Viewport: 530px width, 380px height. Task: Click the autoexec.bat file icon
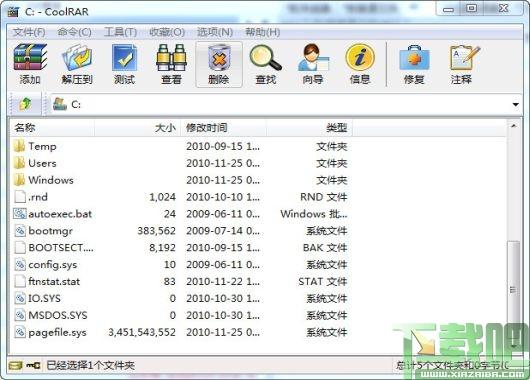tap(20, 214)
